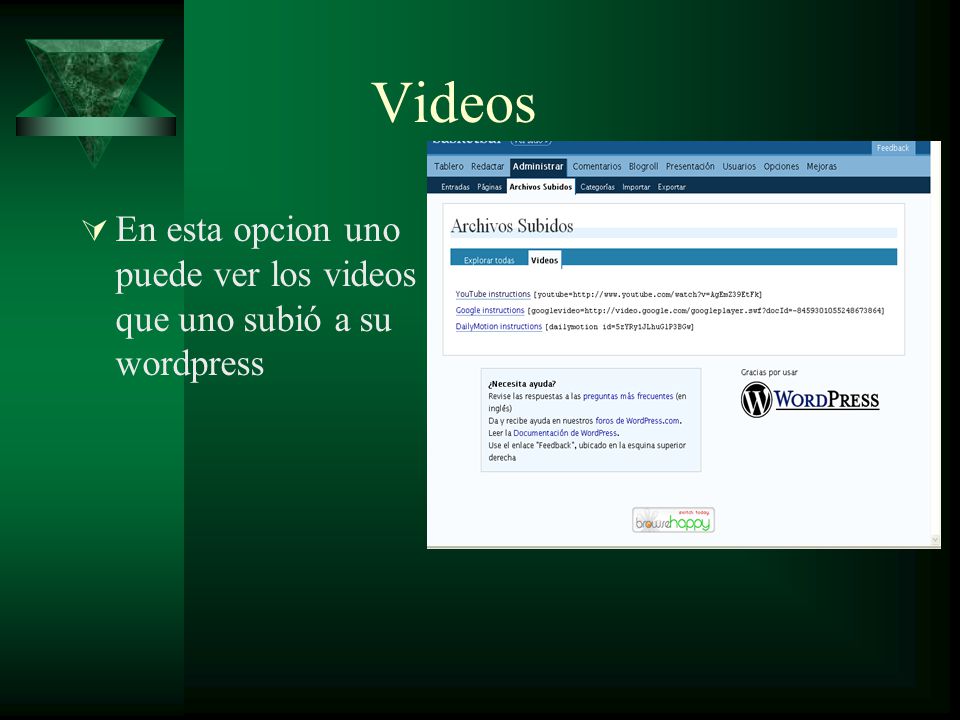
Task: Open the Opciones menu item
Action: [x=781, y=167]
